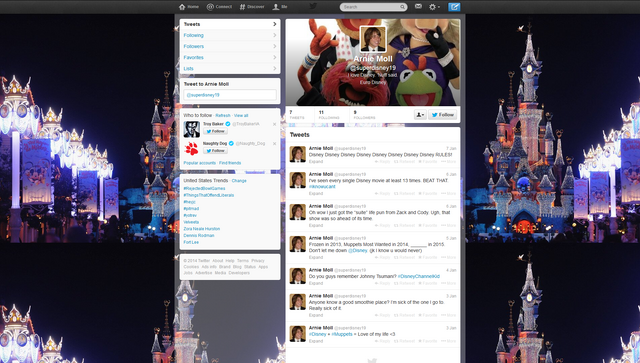This screenshot has height=363, width=640.
Task: Open the @Disney mention in Frozen tweet
Action: pyautogui.click(x=358, y=250)
